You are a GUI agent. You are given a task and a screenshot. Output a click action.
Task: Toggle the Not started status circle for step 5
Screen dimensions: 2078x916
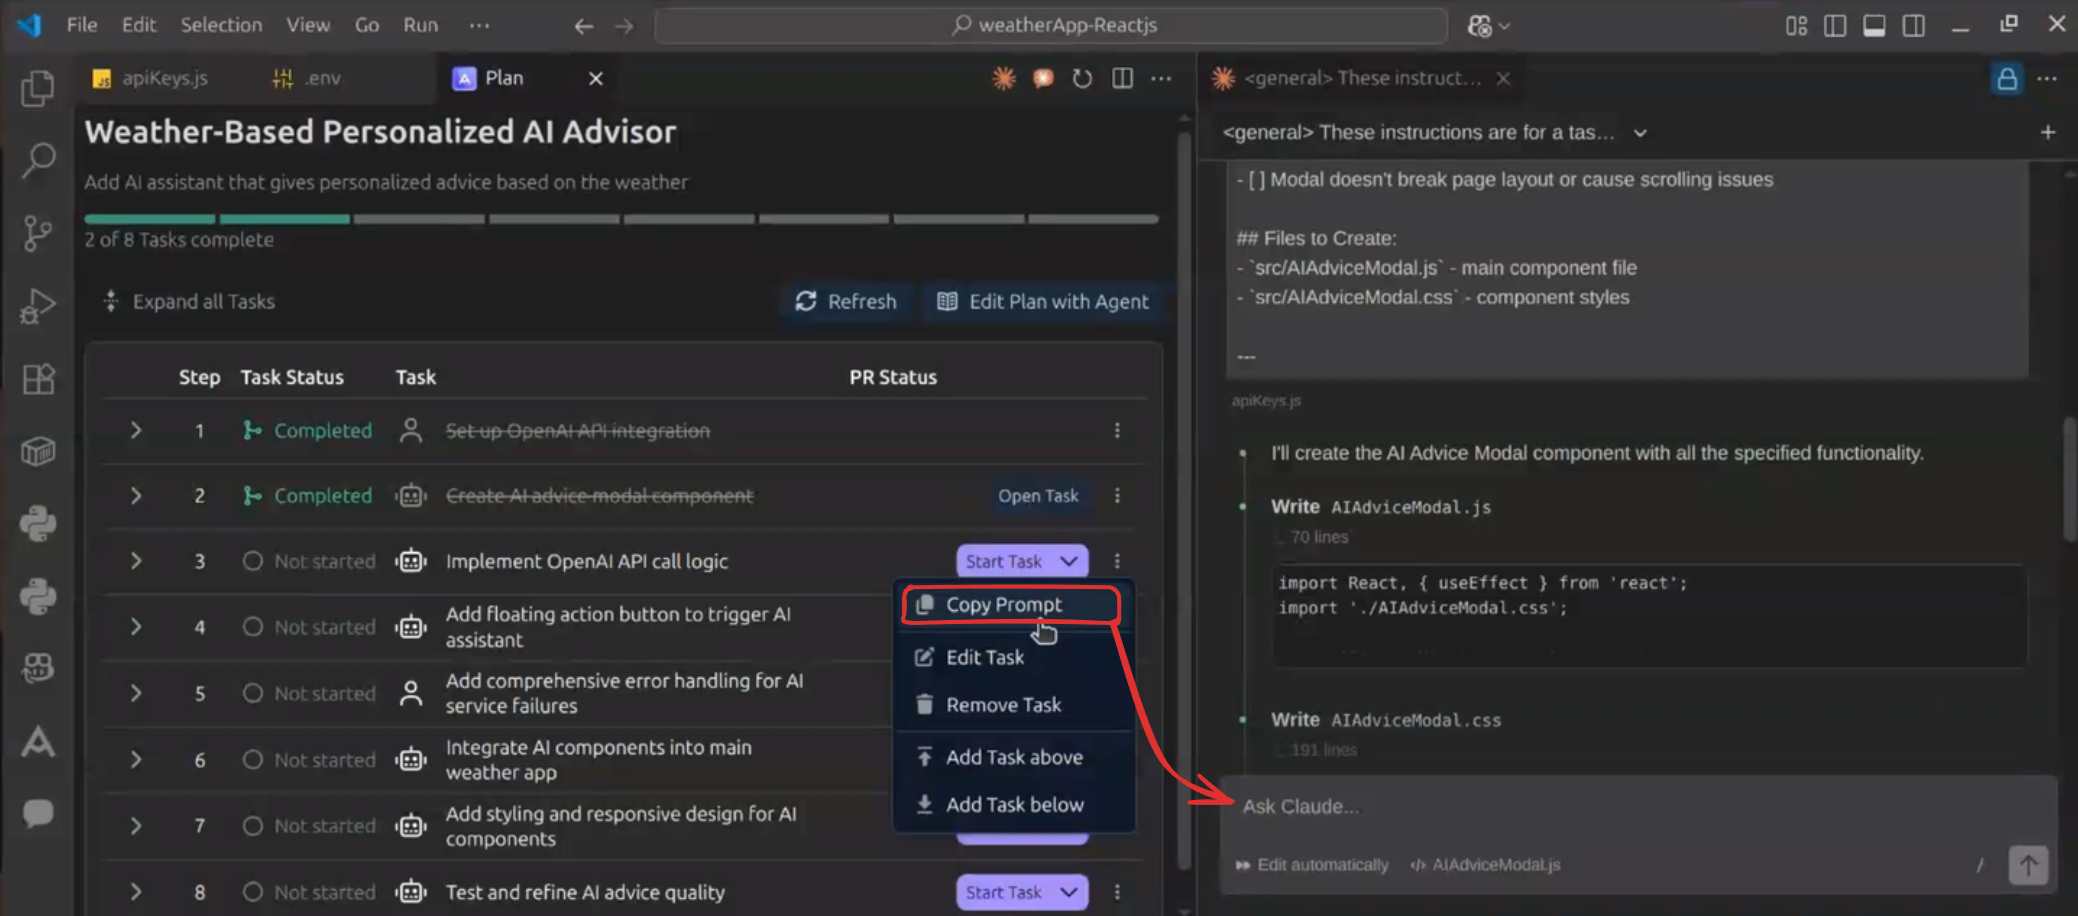coord(253,693)
